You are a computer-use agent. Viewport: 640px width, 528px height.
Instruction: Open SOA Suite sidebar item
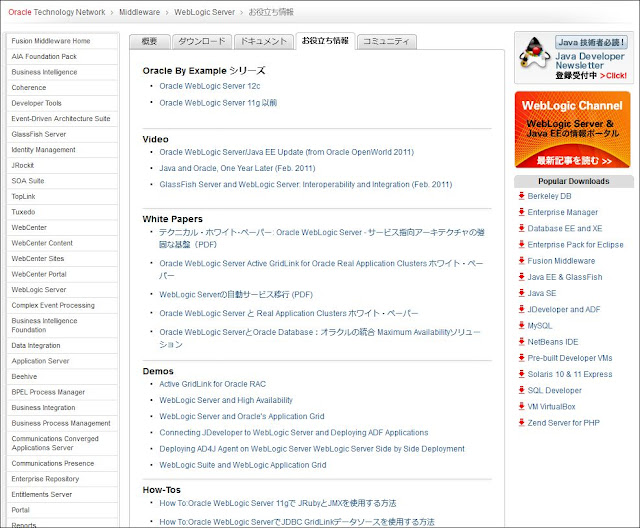62,181
